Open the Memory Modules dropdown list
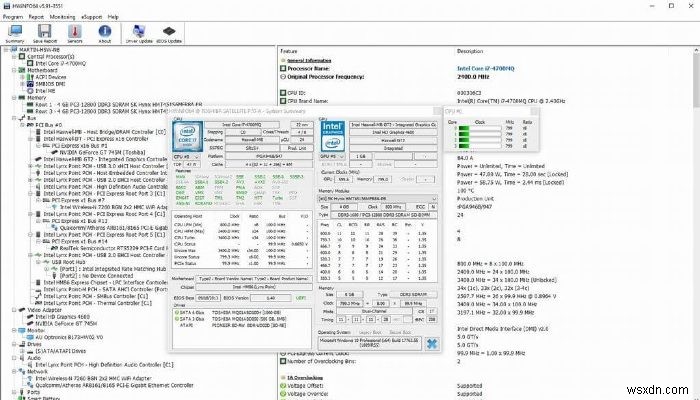 point(377,199)
